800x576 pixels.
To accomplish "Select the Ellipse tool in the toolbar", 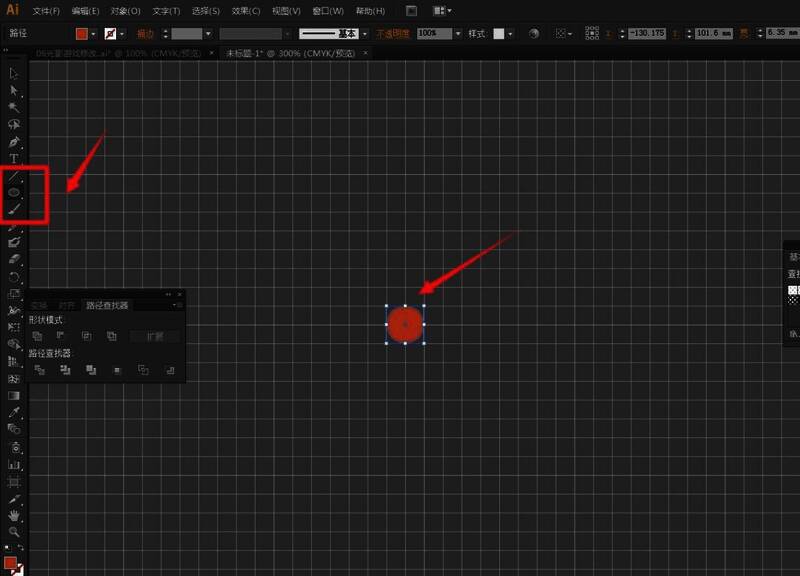I will coord(14,192).
